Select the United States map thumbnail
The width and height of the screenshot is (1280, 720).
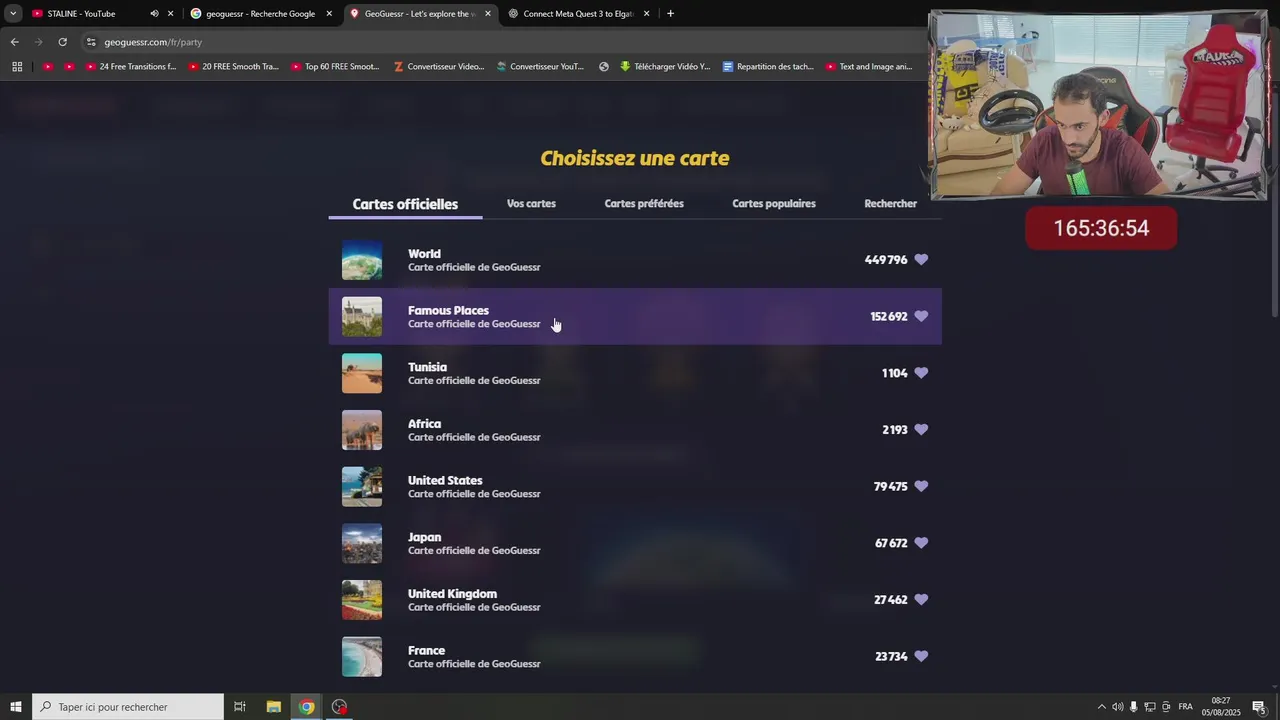pyautogui.click(x=362, y=486)
